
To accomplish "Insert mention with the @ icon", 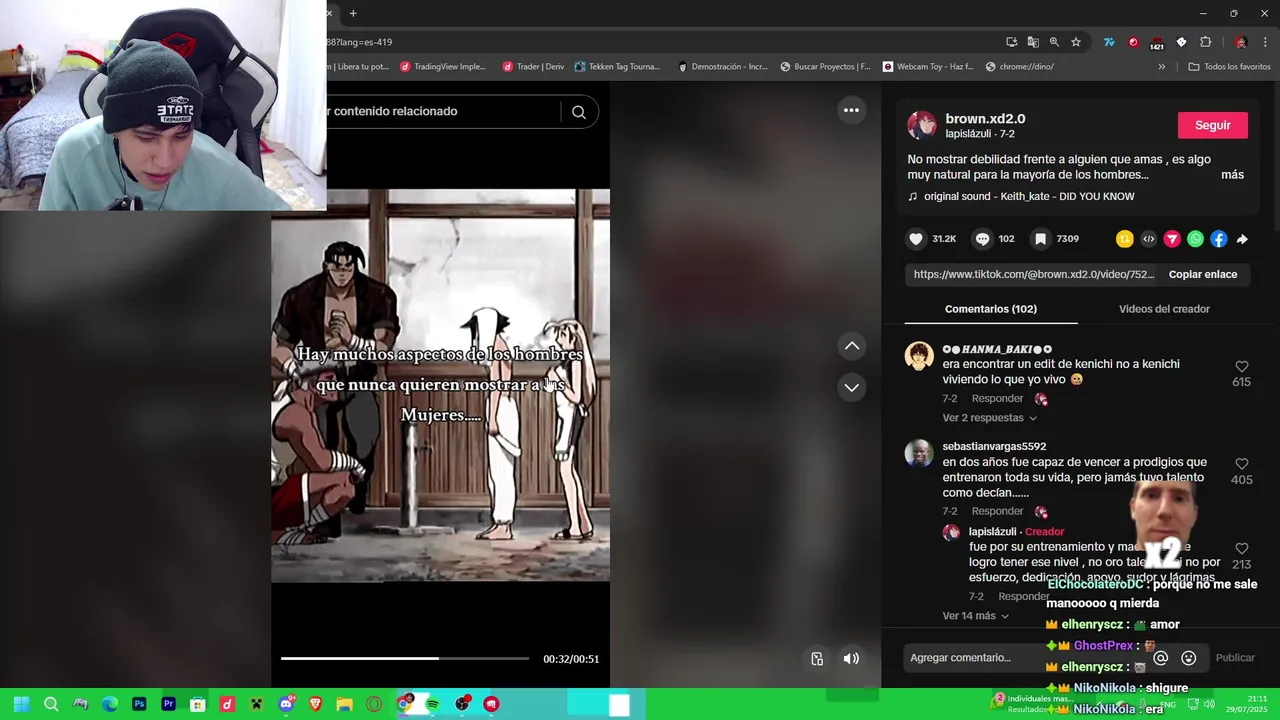I will [x=1161, y=658].
